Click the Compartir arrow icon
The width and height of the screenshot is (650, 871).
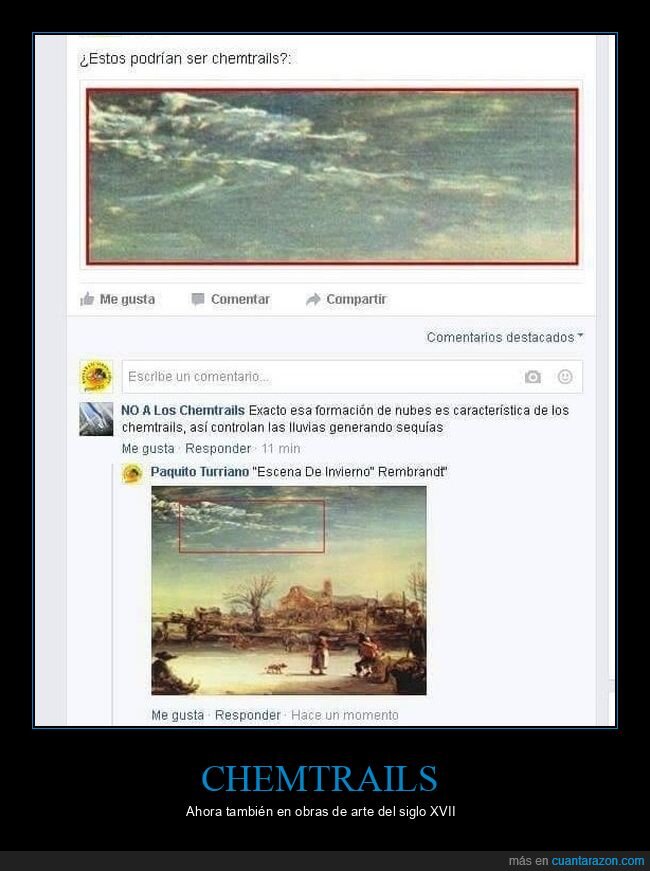[313, 299]
